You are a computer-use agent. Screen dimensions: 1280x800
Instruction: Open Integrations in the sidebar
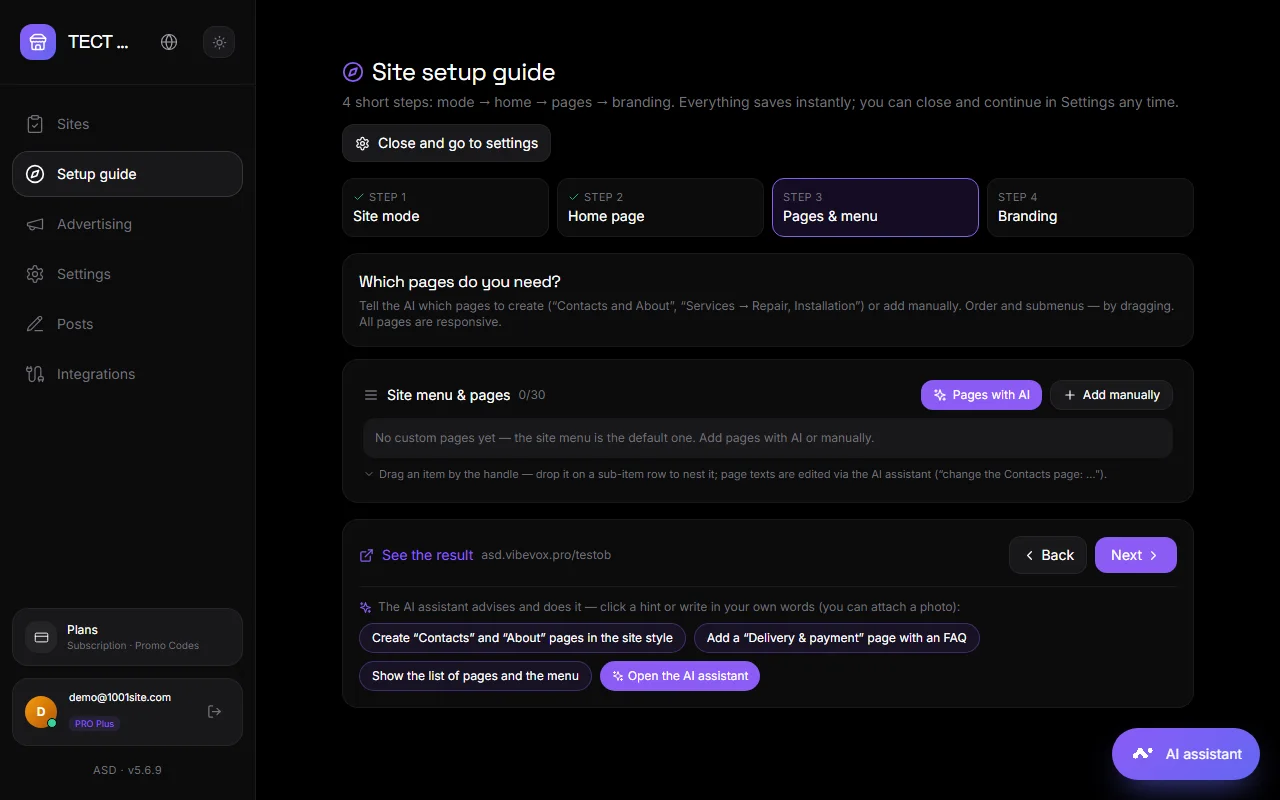[x=127, y=374]
